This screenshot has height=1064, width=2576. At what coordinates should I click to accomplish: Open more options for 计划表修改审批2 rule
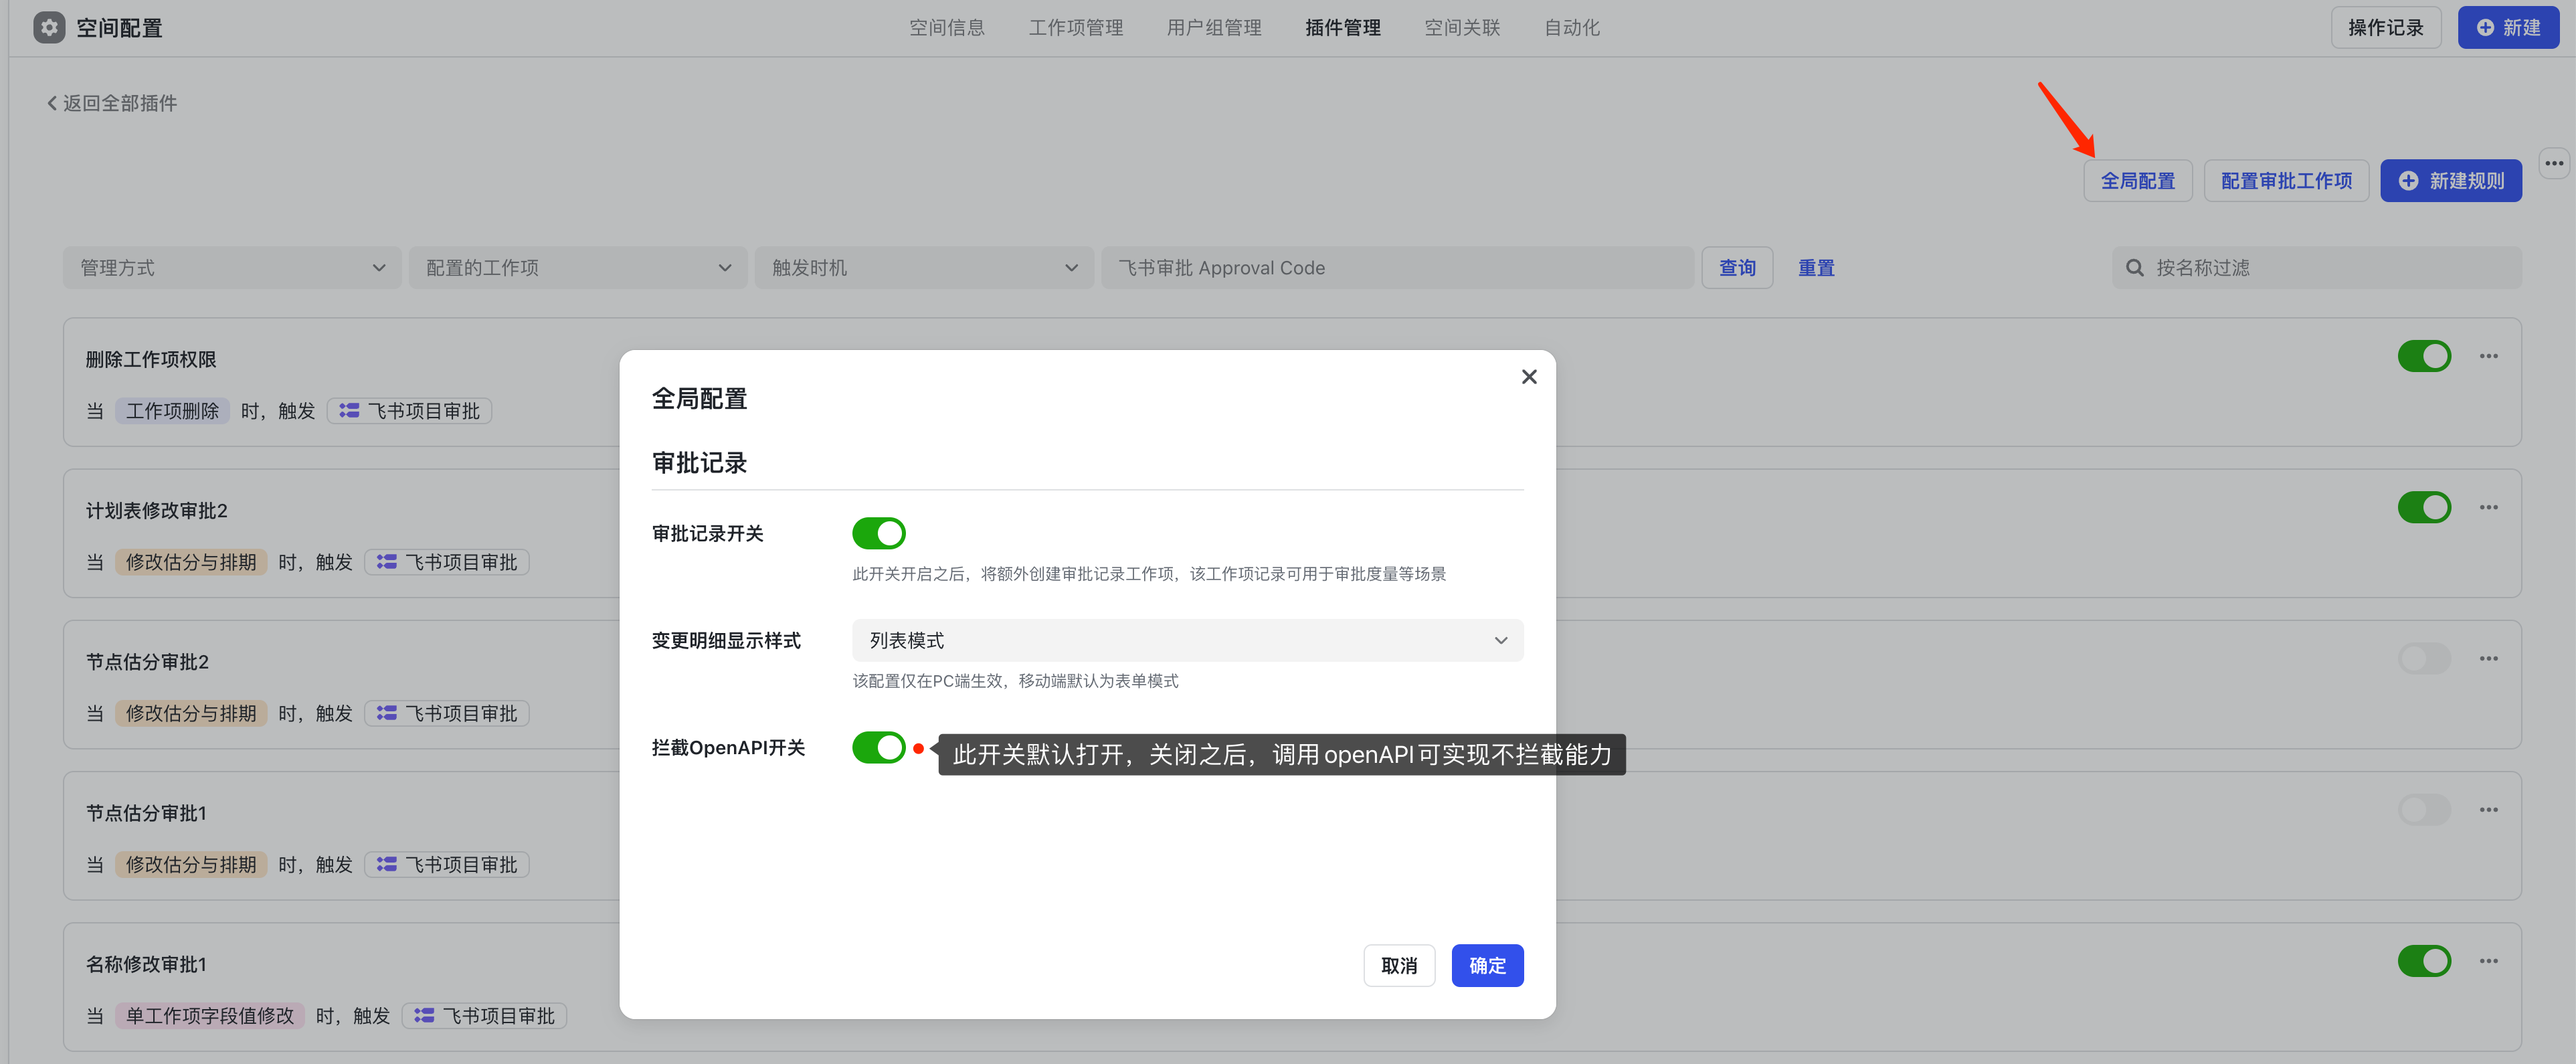(2488, 507)
